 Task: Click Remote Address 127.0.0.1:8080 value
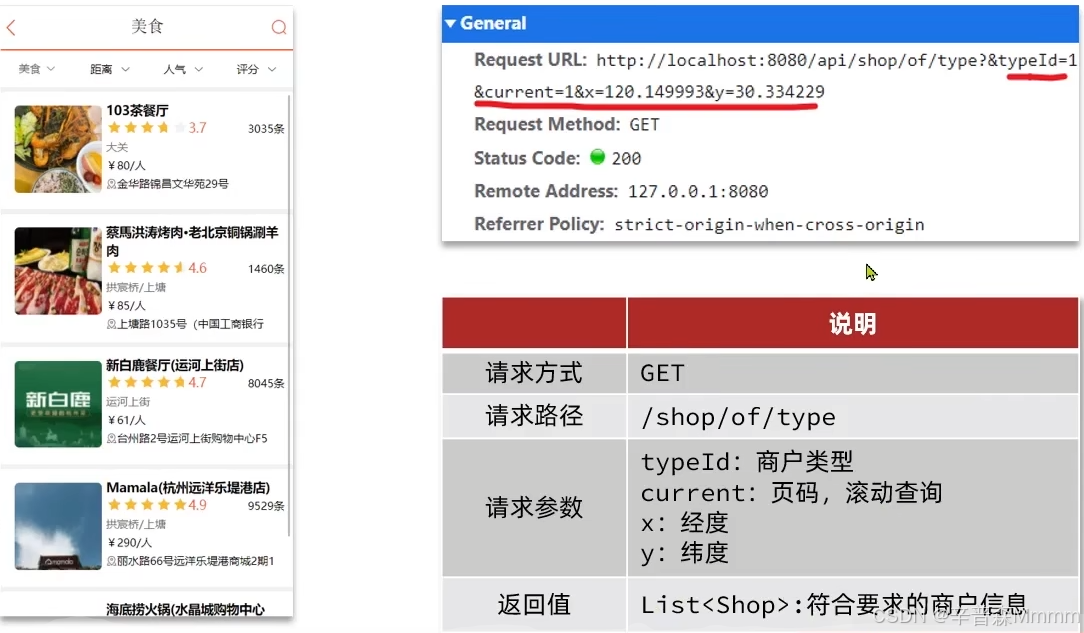tap(698, 191)
